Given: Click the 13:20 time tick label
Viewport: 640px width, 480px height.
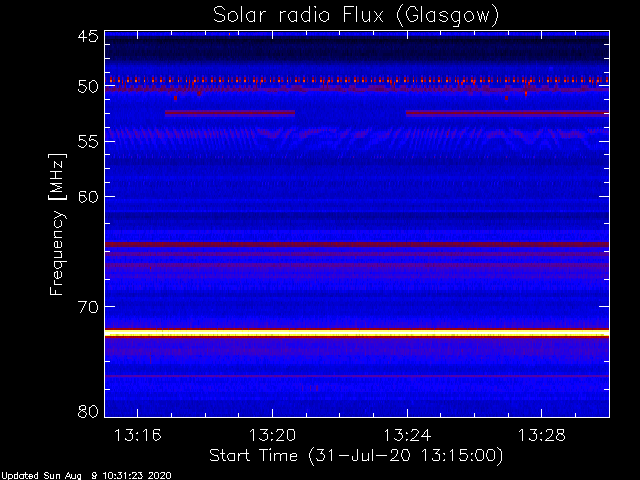Looking at the screenshot, I should pyautogui.click(x=272, y=436).
